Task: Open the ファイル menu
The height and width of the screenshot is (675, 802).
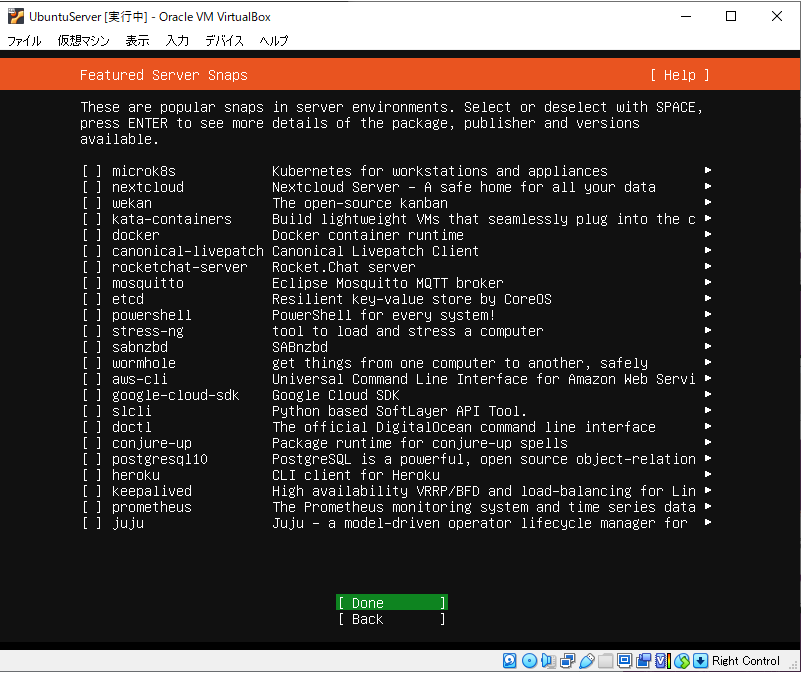Action: coord(25,41)
